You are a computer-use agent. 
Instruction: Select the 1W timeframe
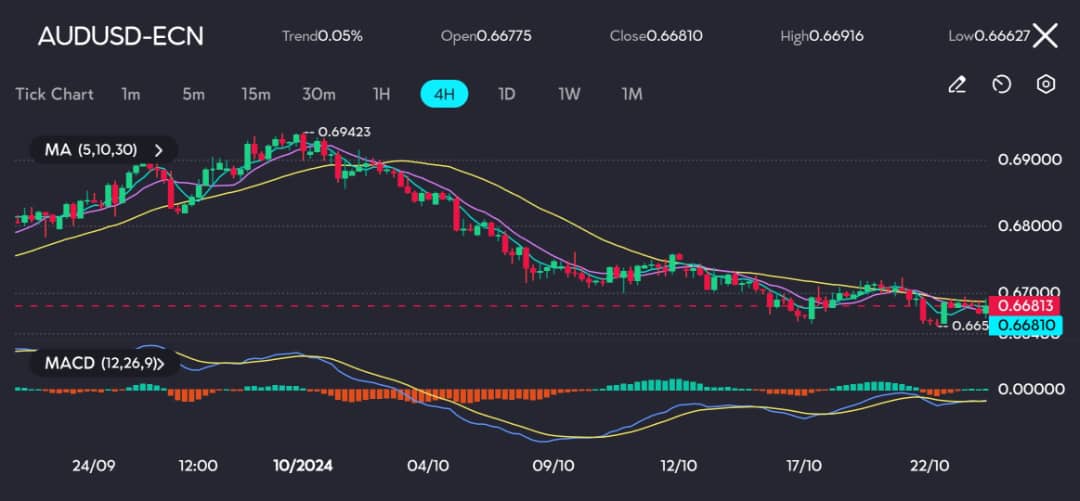tap(569, 94)
